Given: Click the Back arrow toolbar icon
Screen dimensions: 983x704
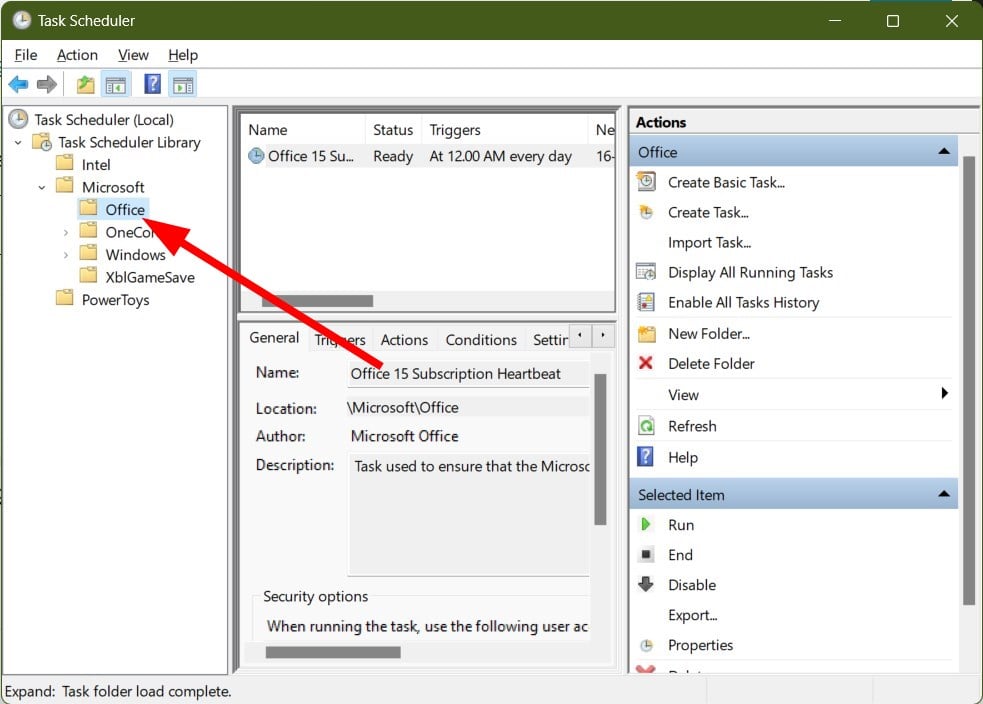Looking at the screenshot, I should 18,84.
